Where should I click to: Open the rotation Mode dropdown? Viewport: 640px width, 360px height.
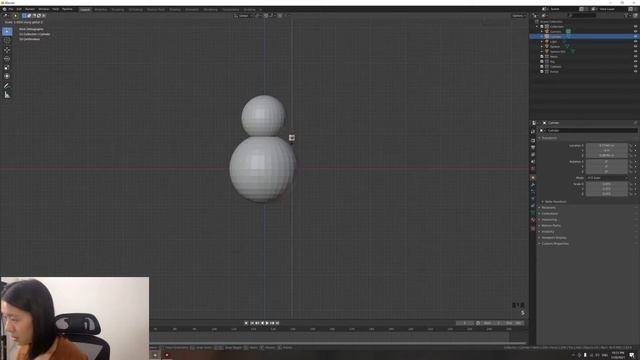(607, 178)
